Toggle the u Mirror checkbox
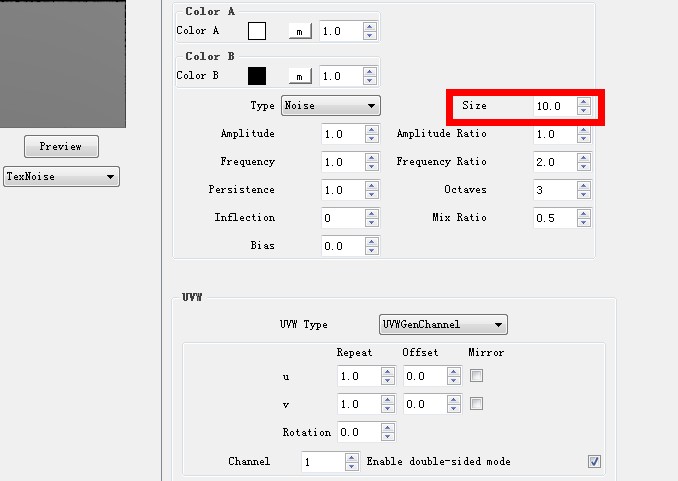678x481 pixels. pos(476,375)
